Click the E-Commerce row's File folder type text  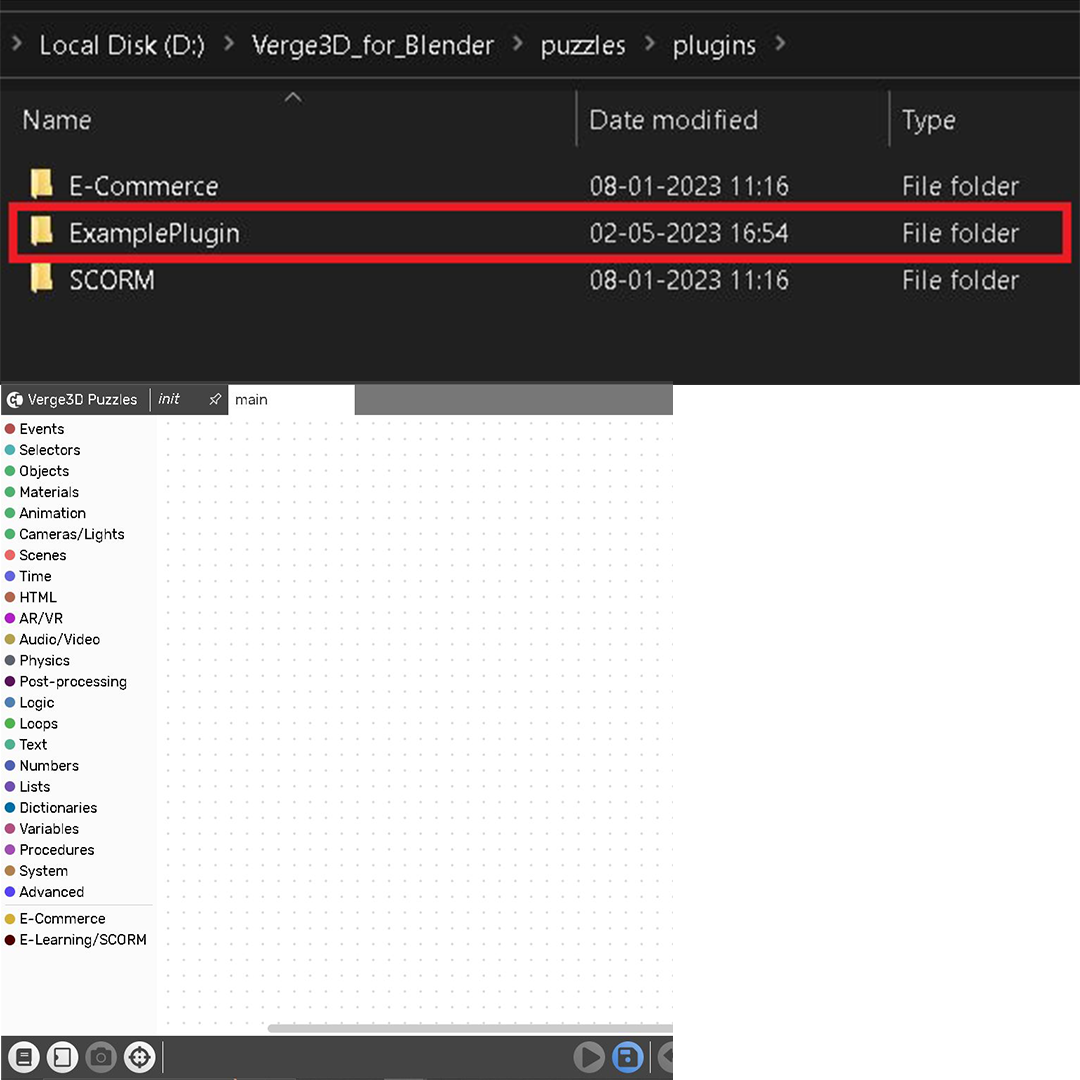[x=960, y=186]
